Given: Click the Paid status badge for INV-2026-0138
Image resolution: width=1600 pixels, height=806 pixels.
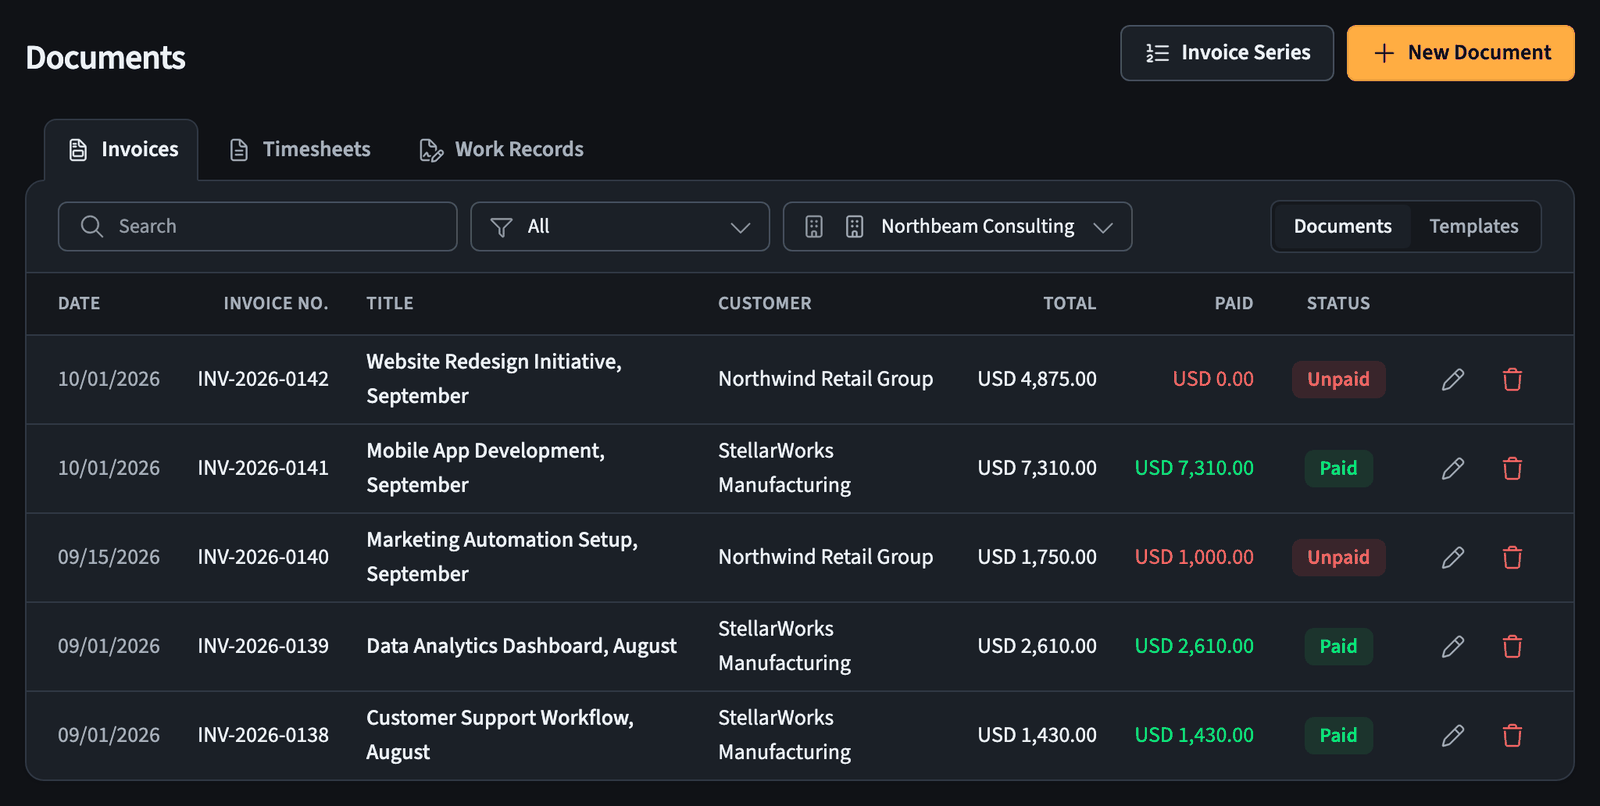Looking at the screenshot, I should (x=1338, y=735).
